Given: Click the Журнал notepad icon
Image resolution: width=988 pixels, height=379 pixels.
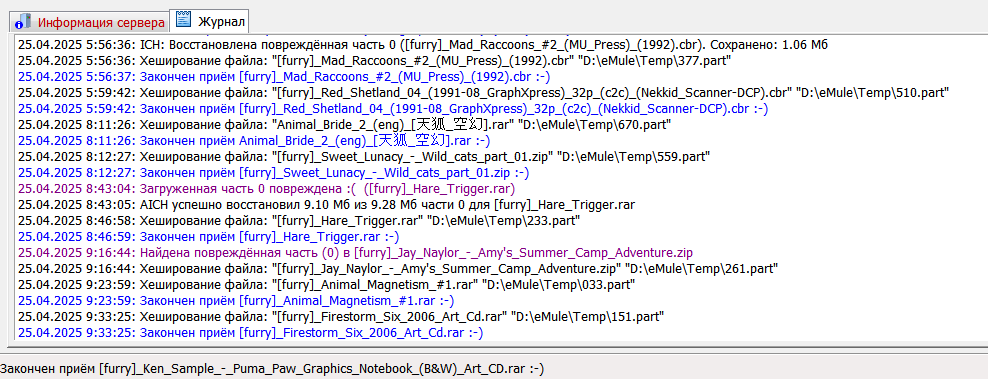Looking at the screenshot, I should 183,20.
